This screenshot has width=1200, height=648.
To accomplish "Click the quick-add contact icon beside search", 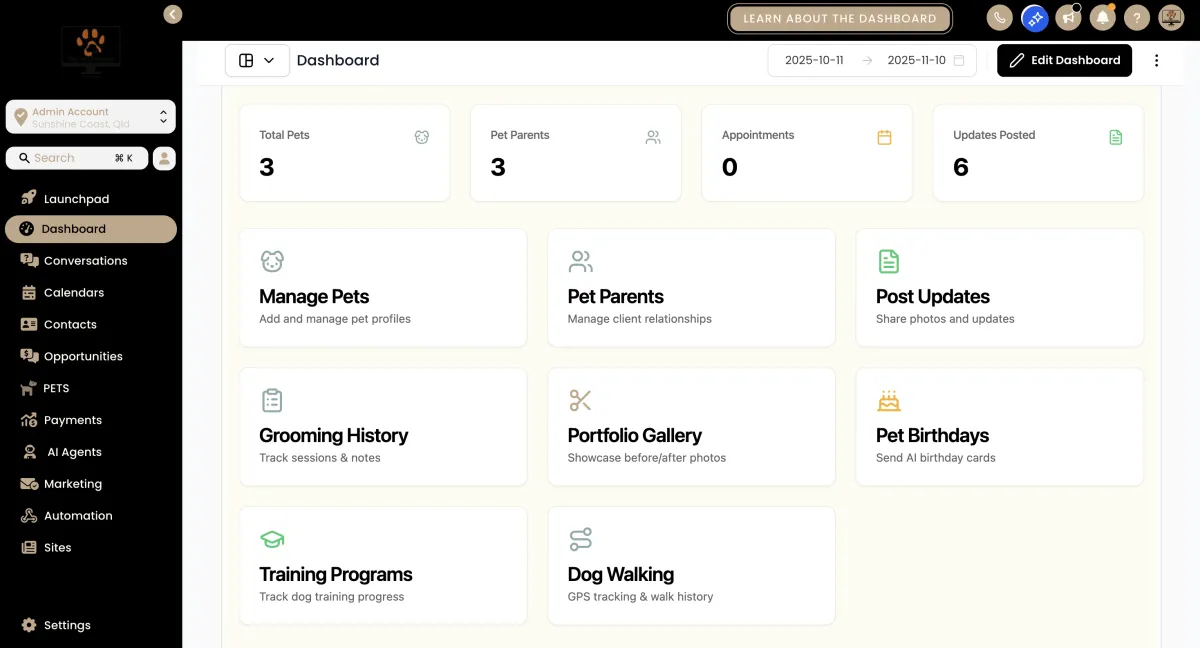I will coord(164,158).
